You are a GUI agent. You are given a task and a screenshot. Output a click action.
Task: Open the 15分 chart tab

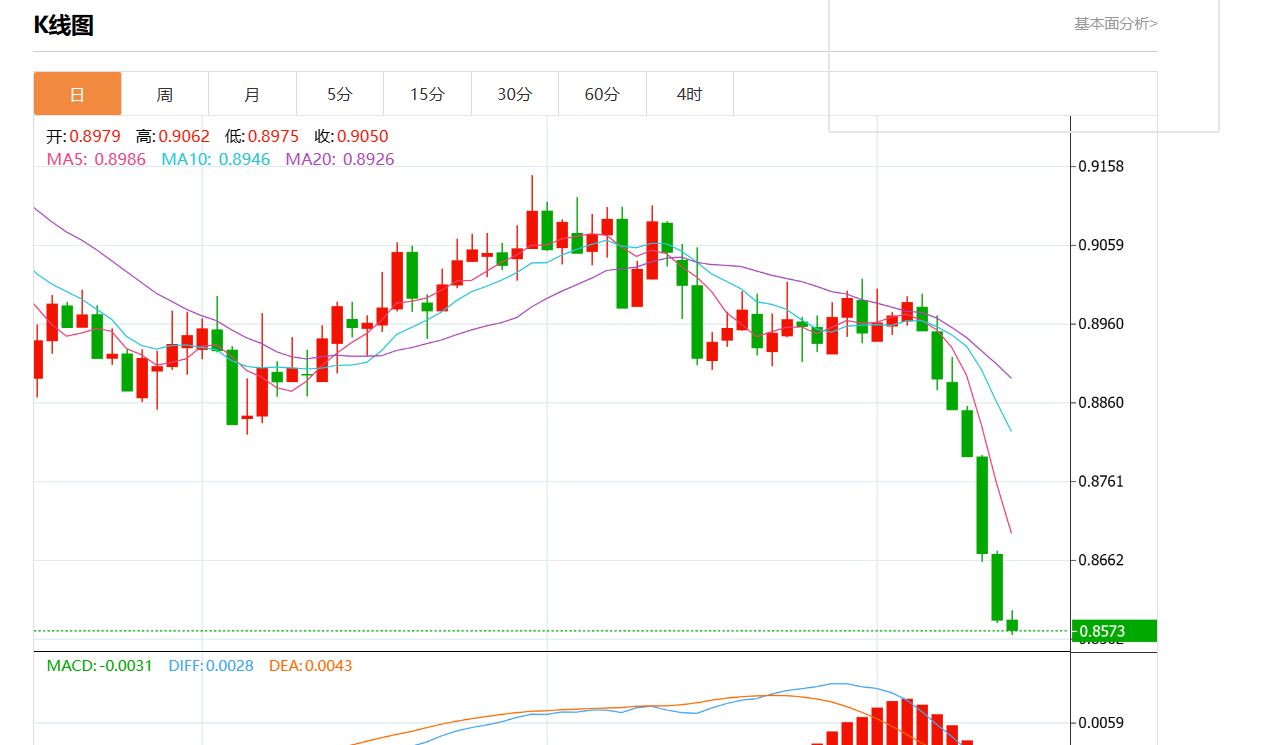click(427, 94)
